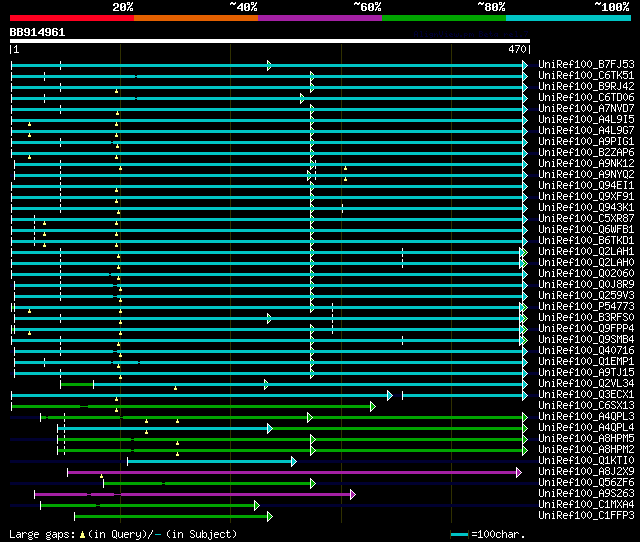Click the UniRef100_B2ZAP6 text
Image resolution: width=640 pixels, height=542 pixels.
(x=586, y=153)
